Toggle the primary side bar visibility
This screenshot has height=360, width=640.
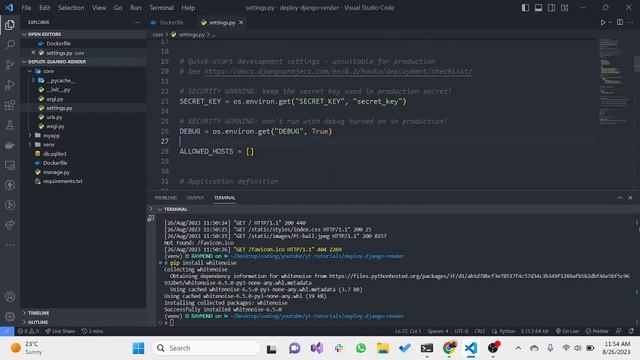525,8
